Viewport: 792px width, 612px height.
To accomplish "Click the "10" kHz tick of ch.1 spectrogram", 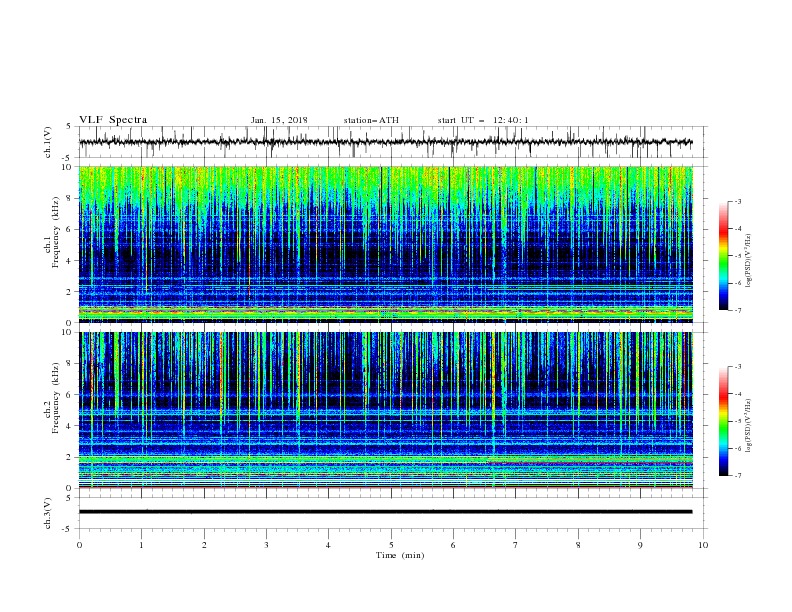I will tap(69, 167).
